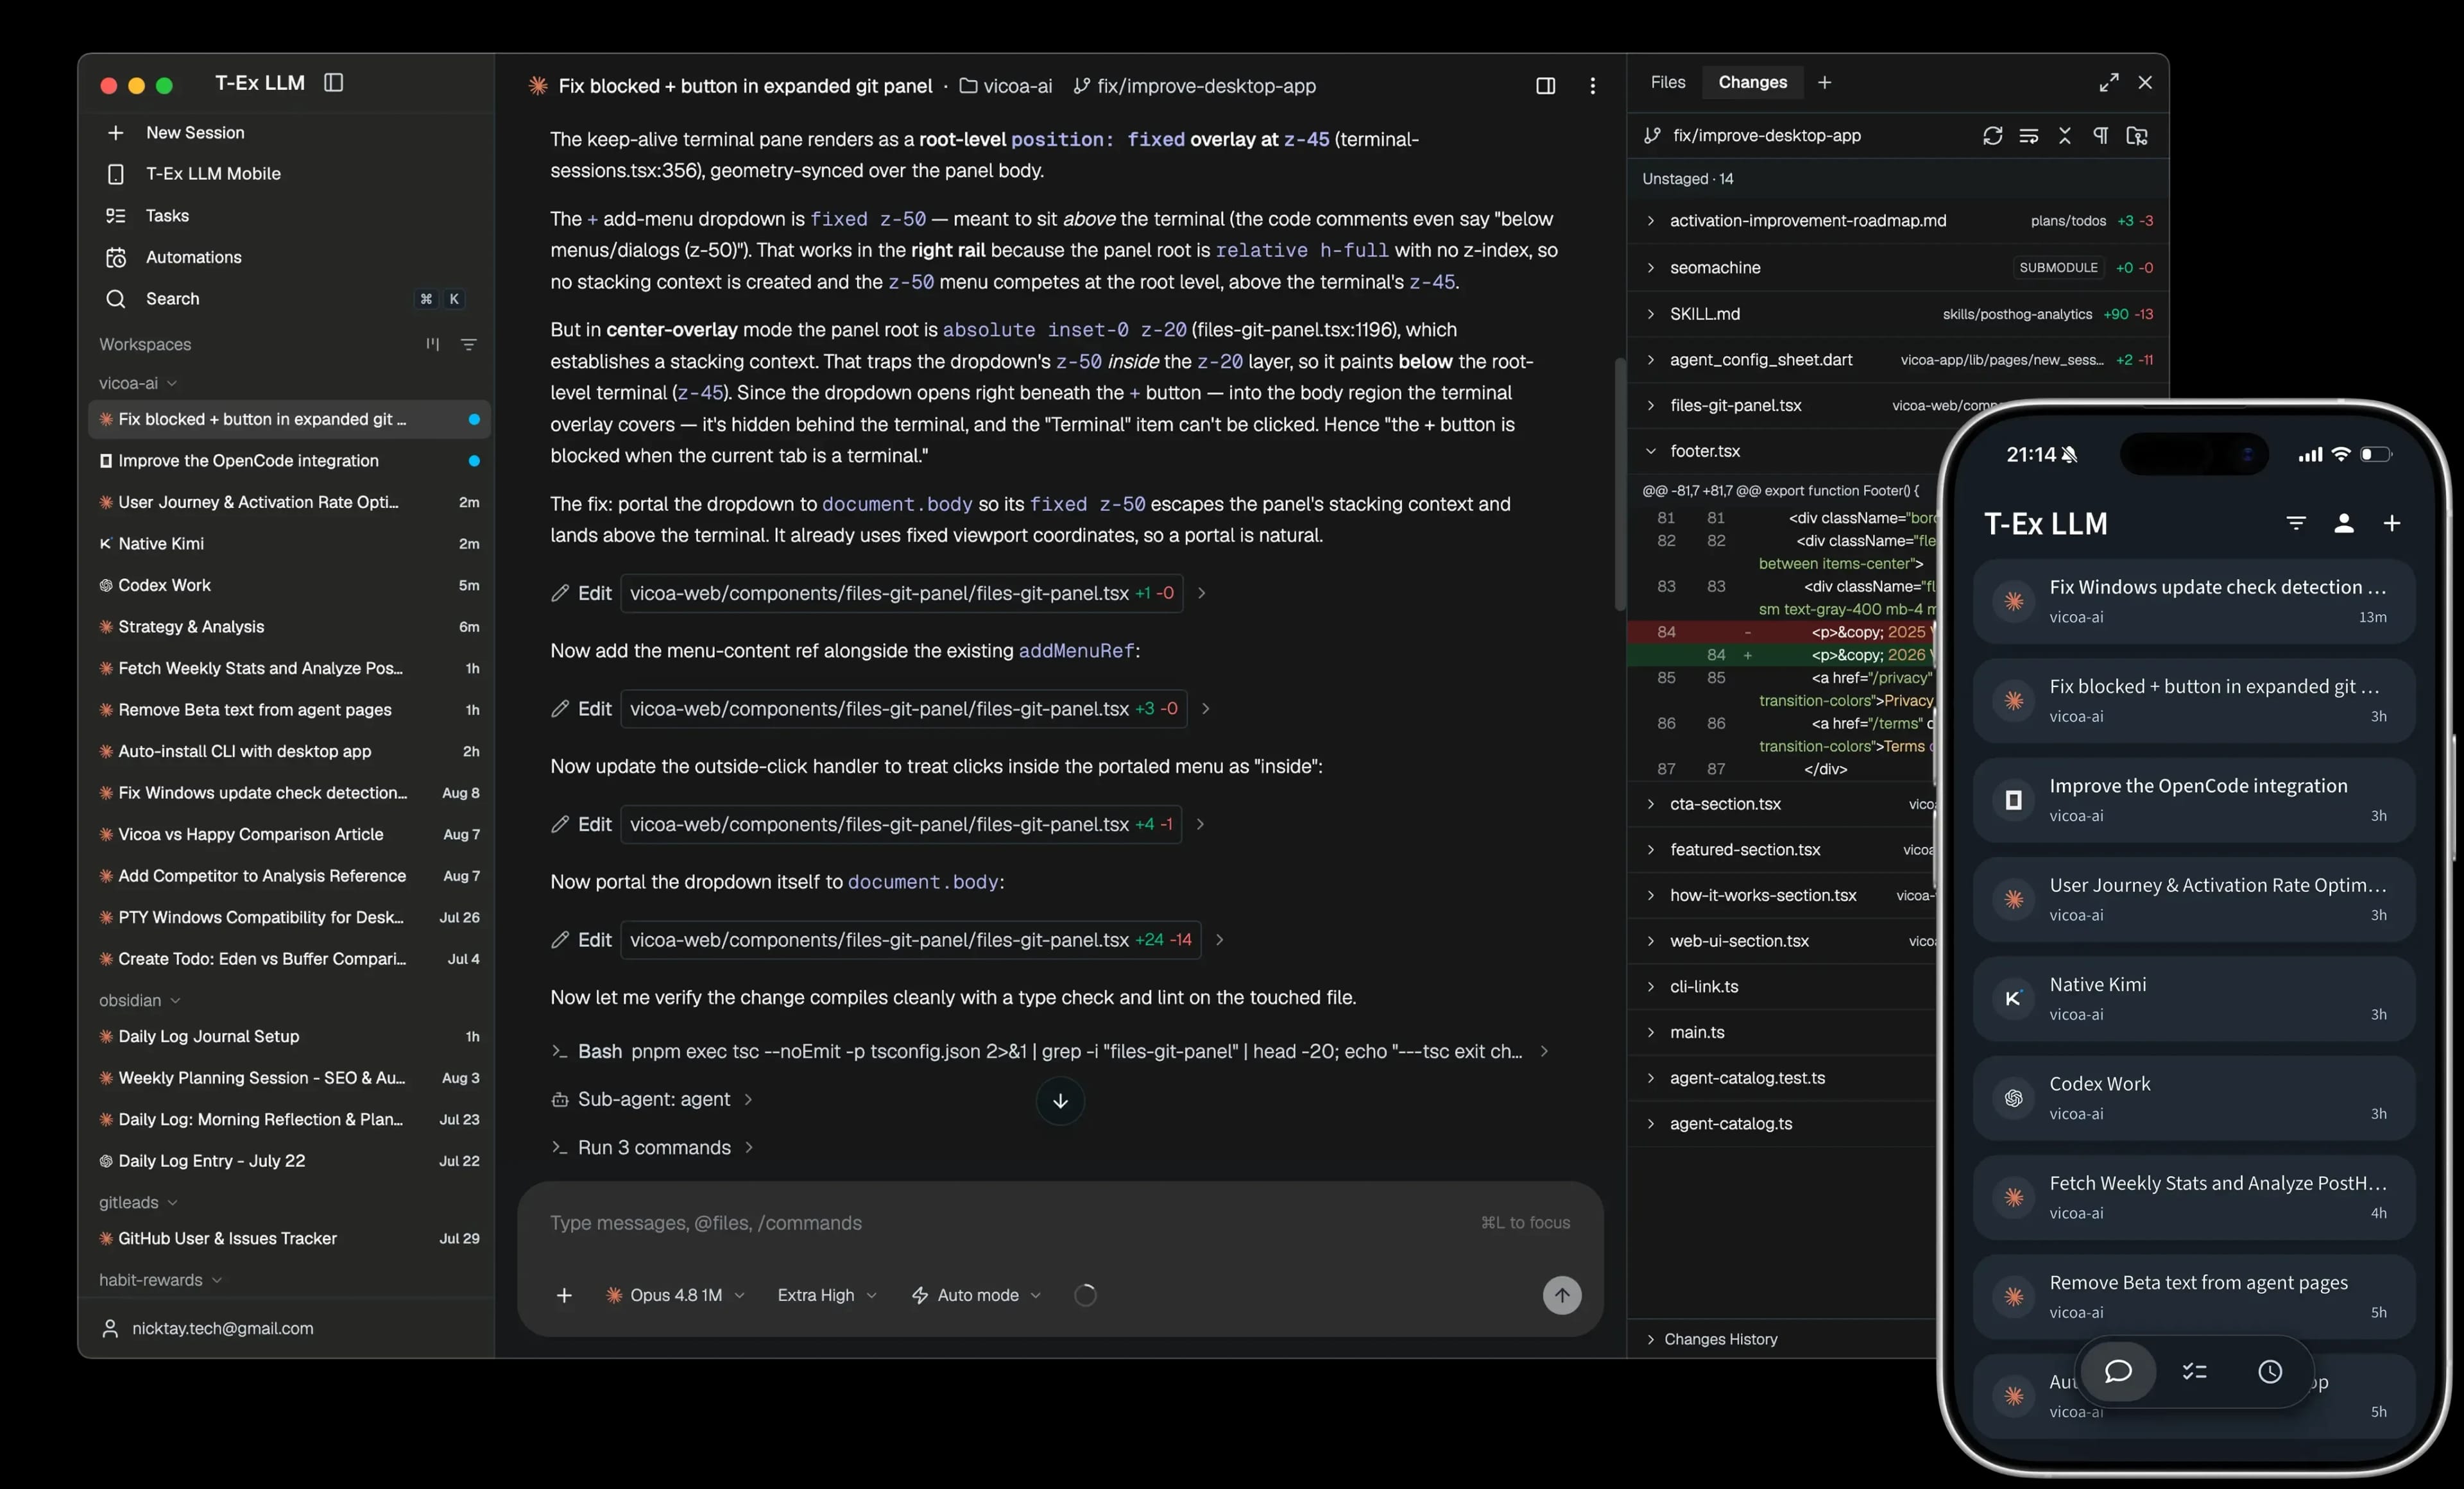Open the Extra High effort dropdown

pyautogui.click(x=827, y=1295)
